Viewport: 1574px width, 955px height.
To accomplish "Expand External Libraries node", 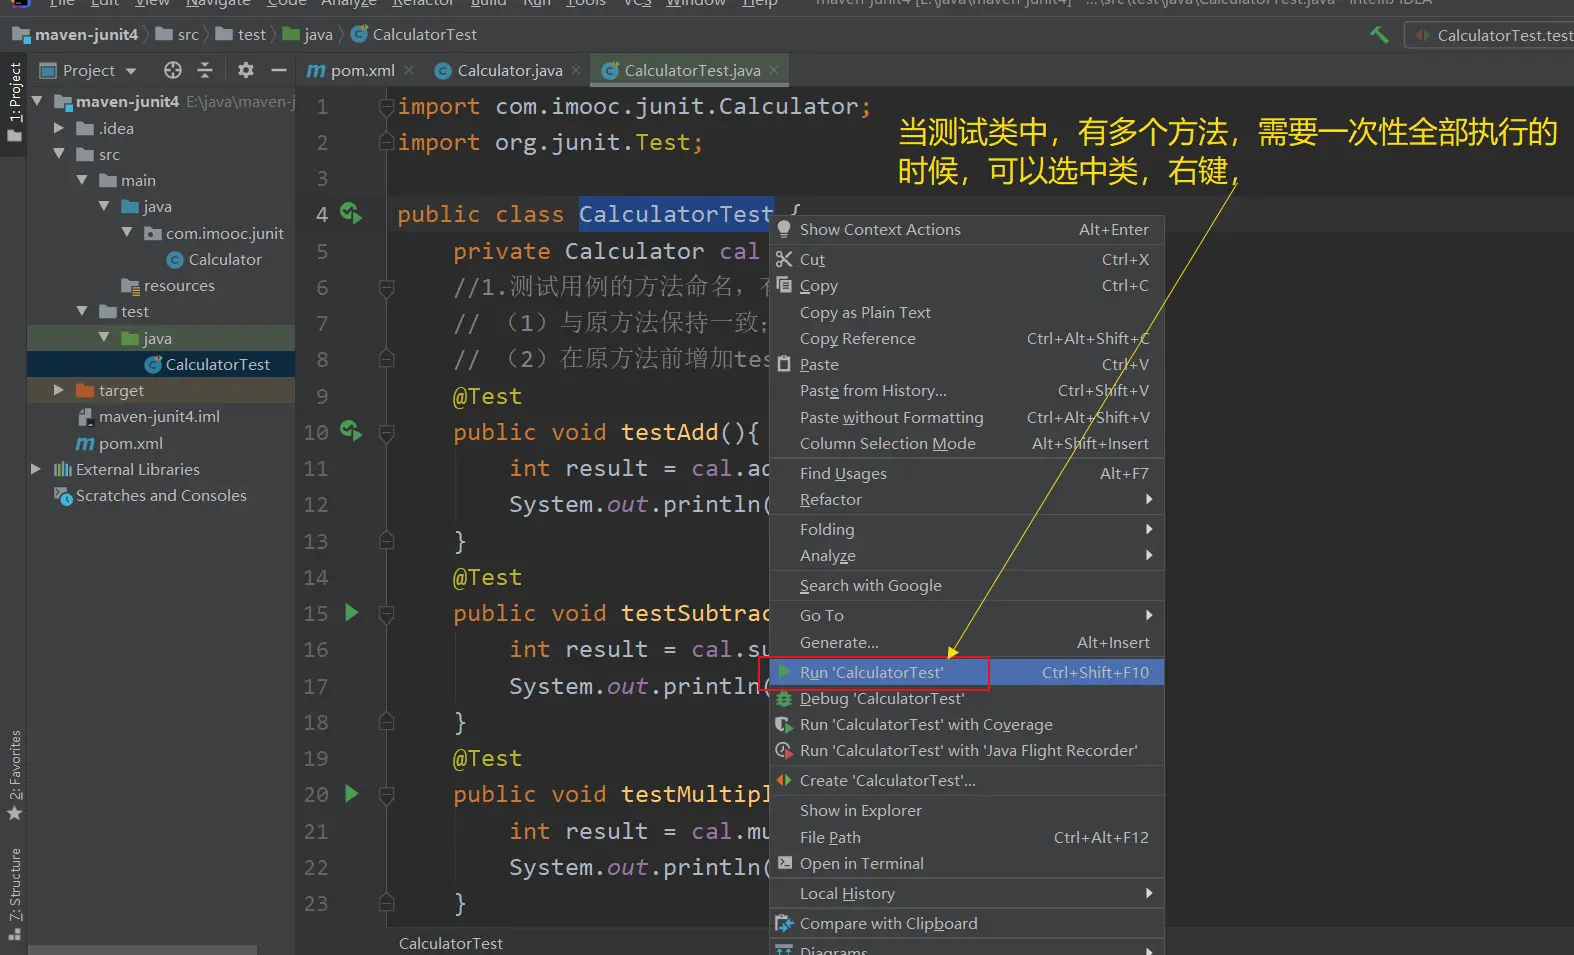I will [36, 469].
